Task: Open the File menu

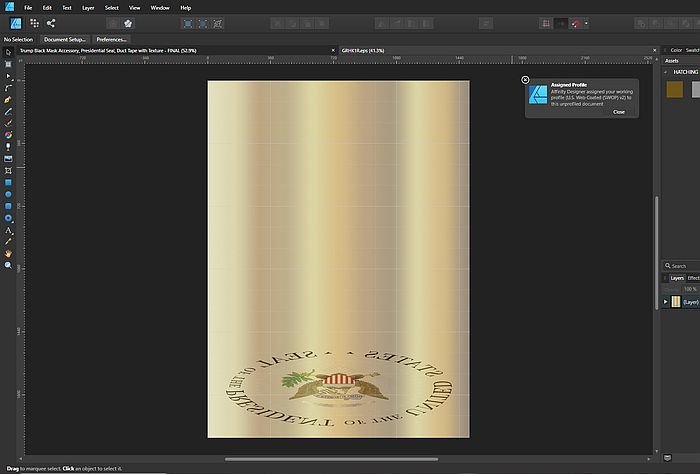Action: coord(28,8)
